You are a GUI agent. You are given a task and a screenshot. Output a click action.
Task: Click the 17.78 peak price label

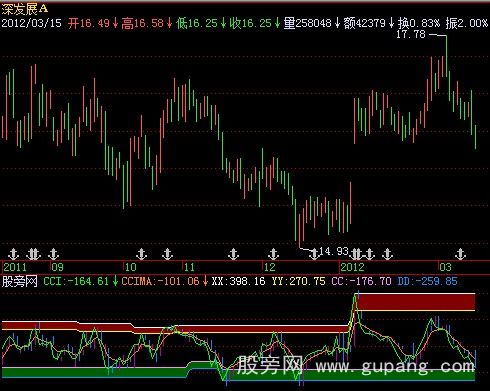pos(411,34)
